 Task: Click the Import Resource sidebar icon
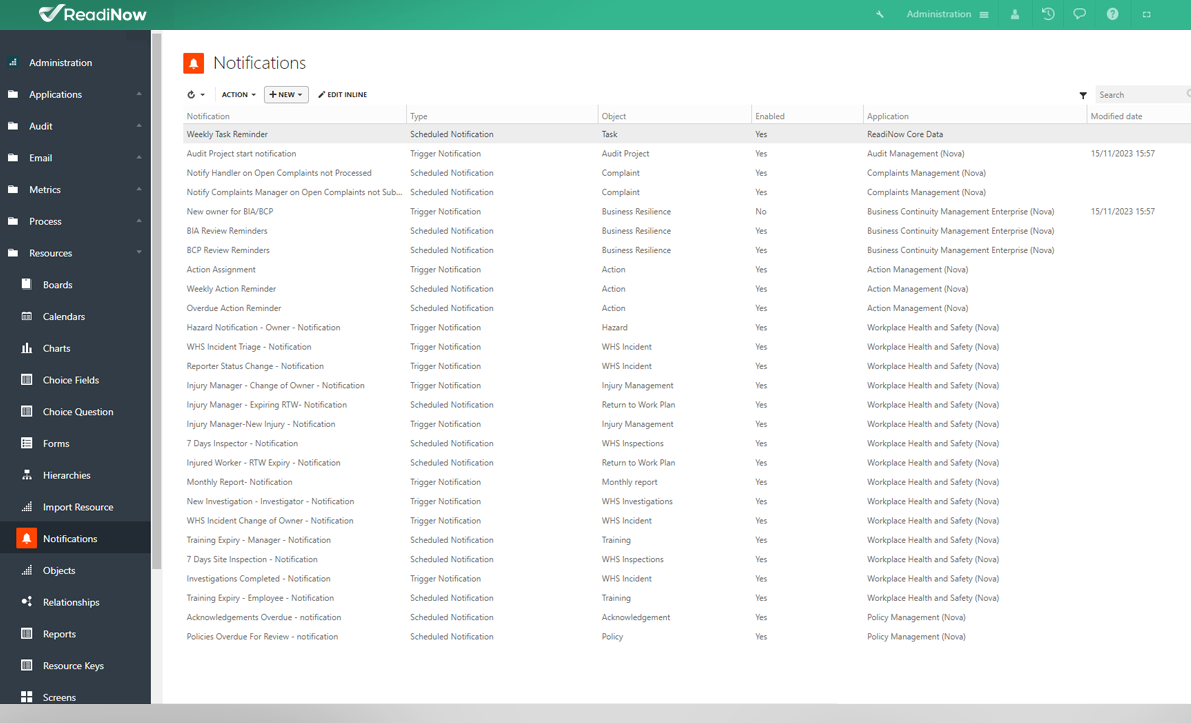(27, 507)
